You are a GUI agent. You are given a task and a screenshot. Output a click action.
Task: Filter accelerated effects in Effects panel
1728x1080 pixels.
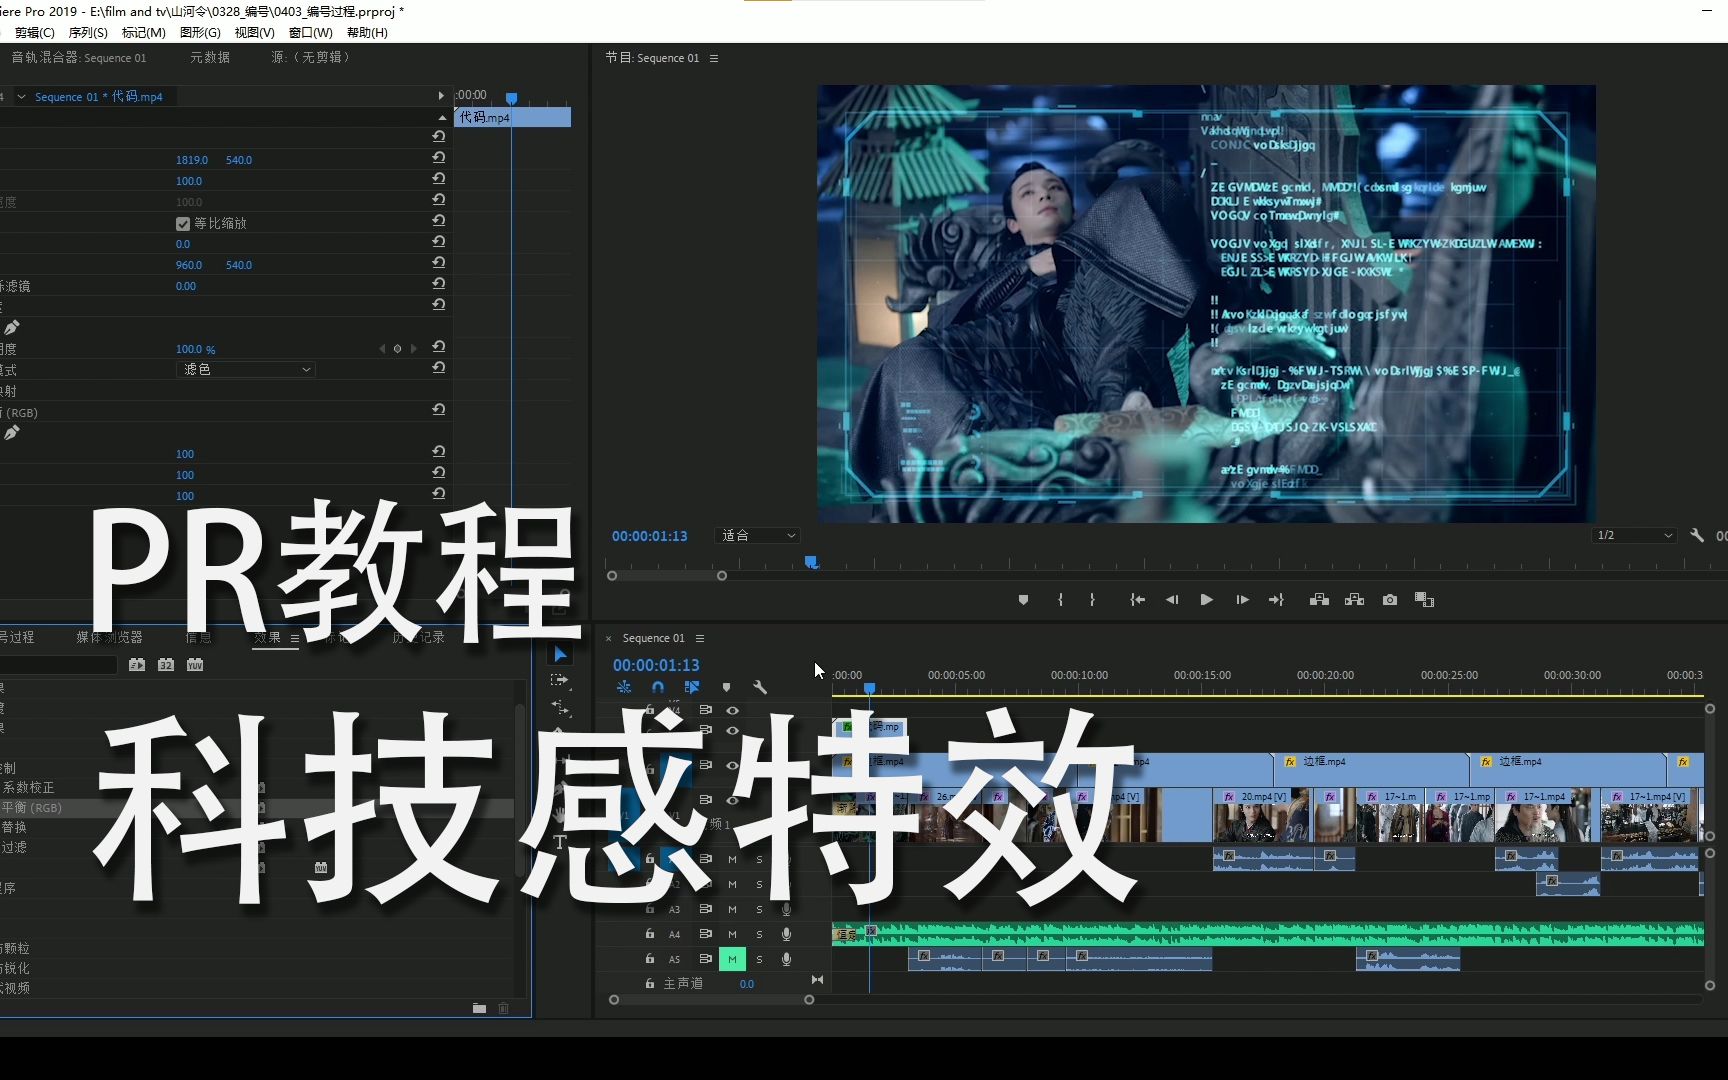[x=137, y=665]
